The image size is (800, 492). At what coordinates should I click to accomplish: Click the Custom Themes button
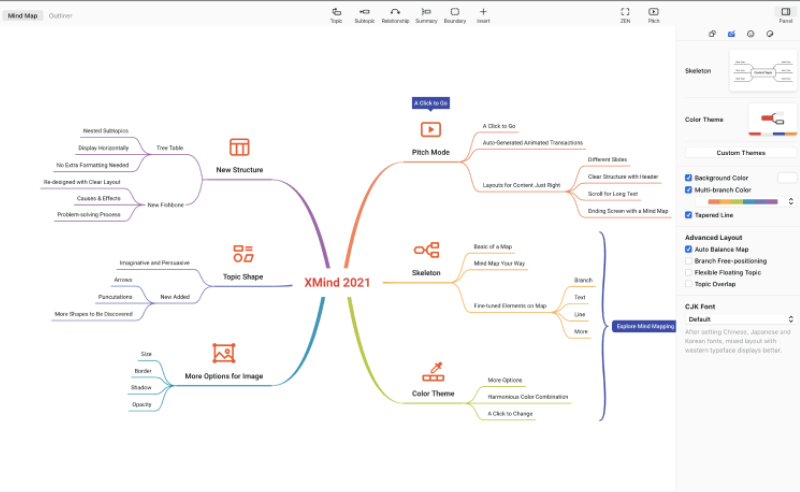click(x=741, y=153)
